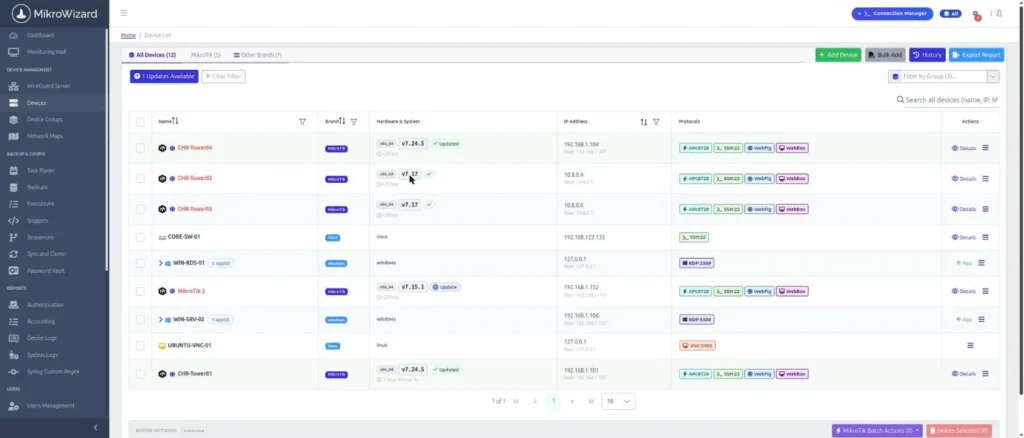Open notifications icon with red badge
This screenshot has height=438, width=1024.
tap(976, 14)
